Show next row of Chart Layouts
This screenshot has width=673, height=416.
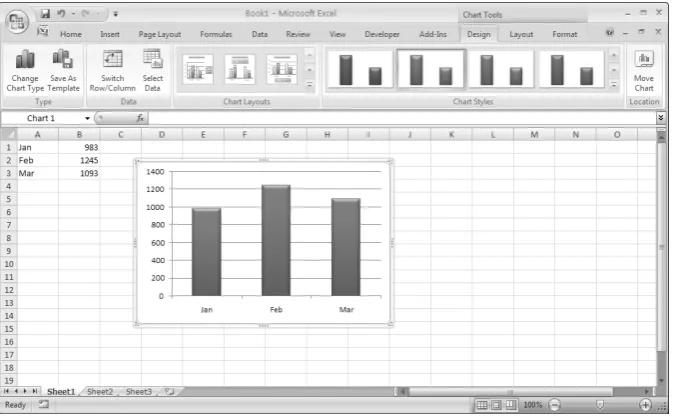click(x=309, y=70)
